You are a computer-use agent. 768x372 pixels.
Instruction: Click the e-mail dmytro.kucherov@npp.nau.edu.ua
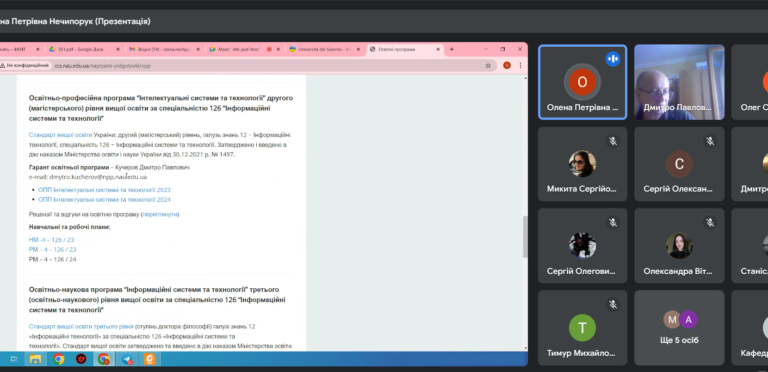coord(98,177)
